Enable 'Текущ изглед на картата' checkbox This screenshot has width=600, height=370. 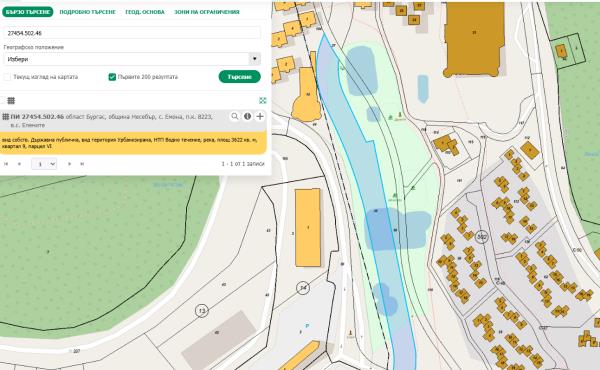point(7,77)
